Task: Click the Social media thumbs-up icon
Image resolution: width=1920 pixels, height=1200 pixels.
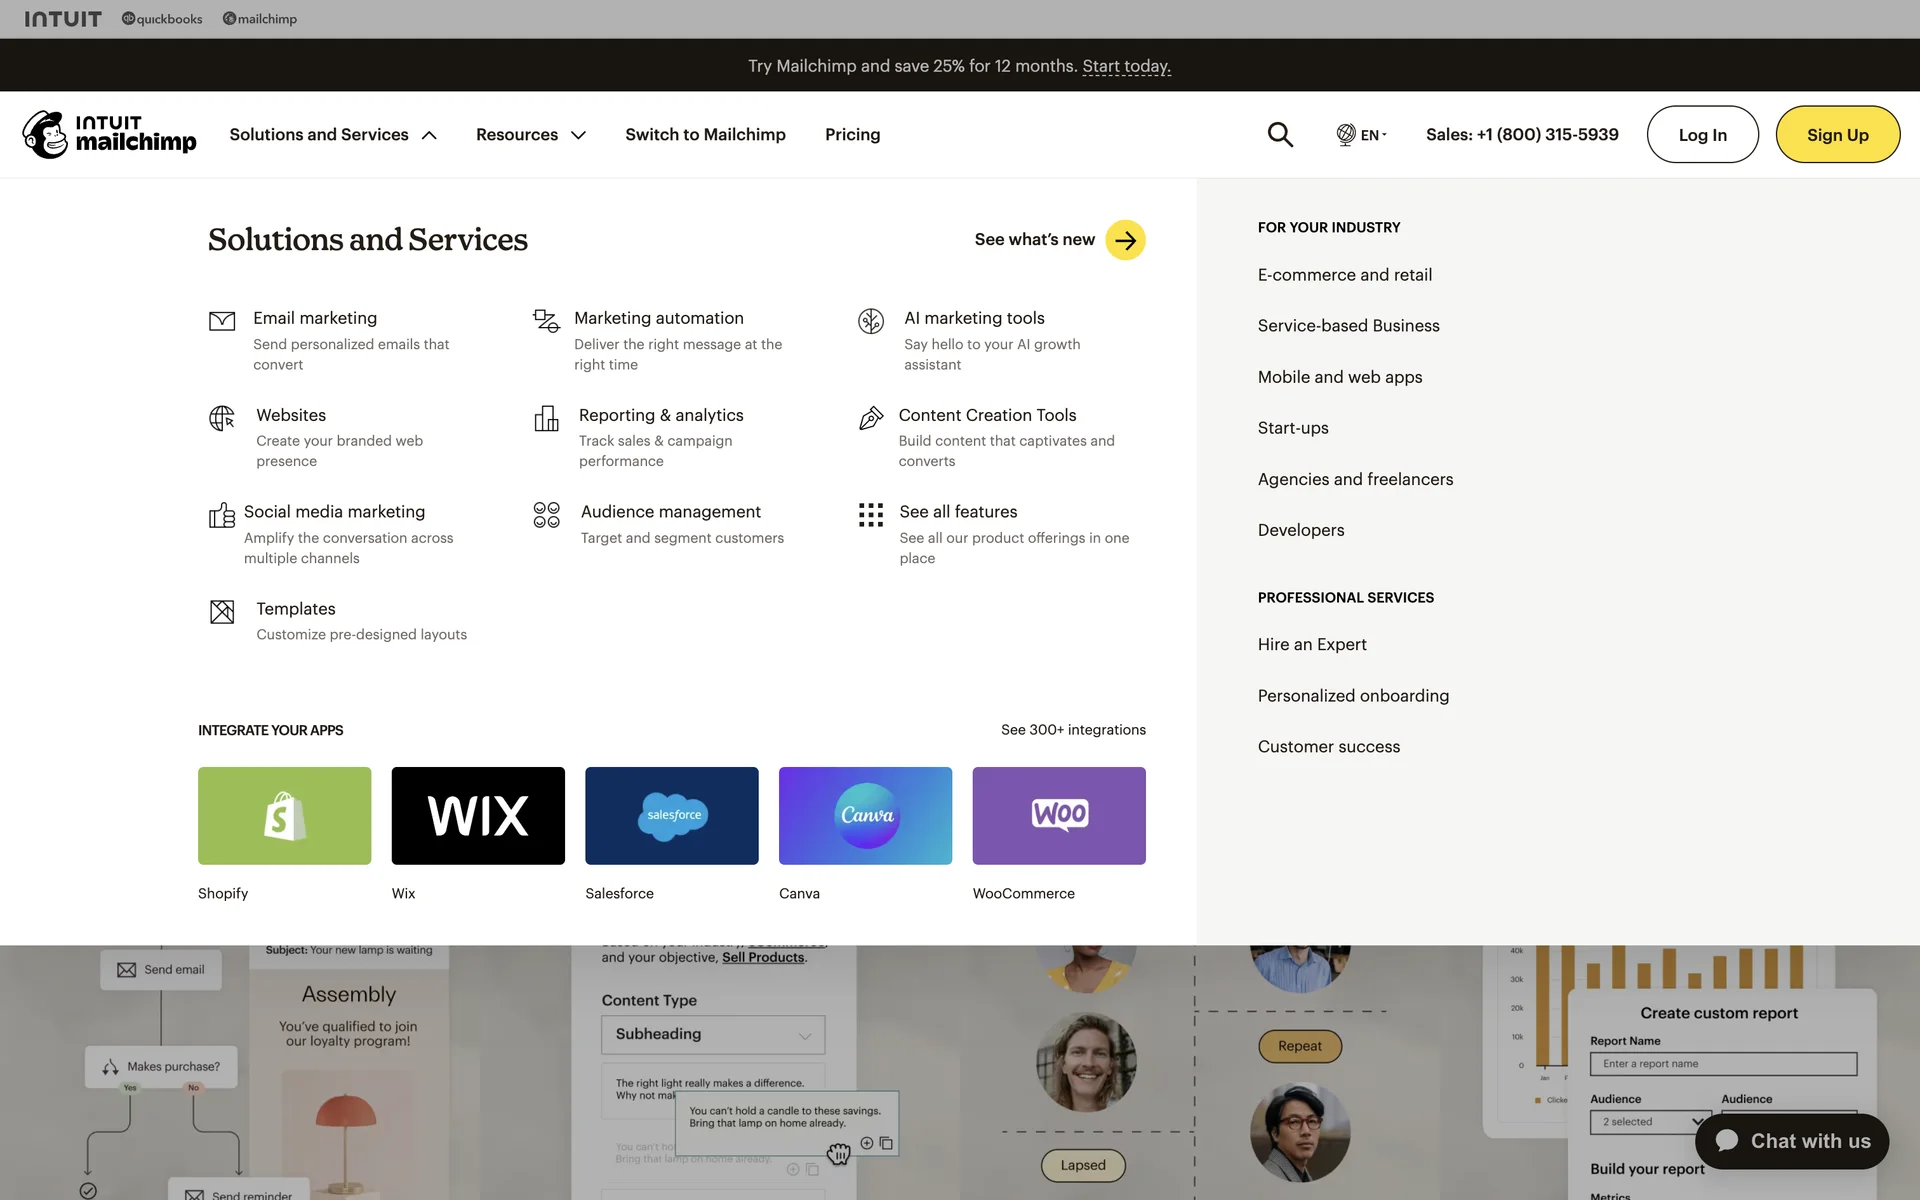Action: (222, 515)
